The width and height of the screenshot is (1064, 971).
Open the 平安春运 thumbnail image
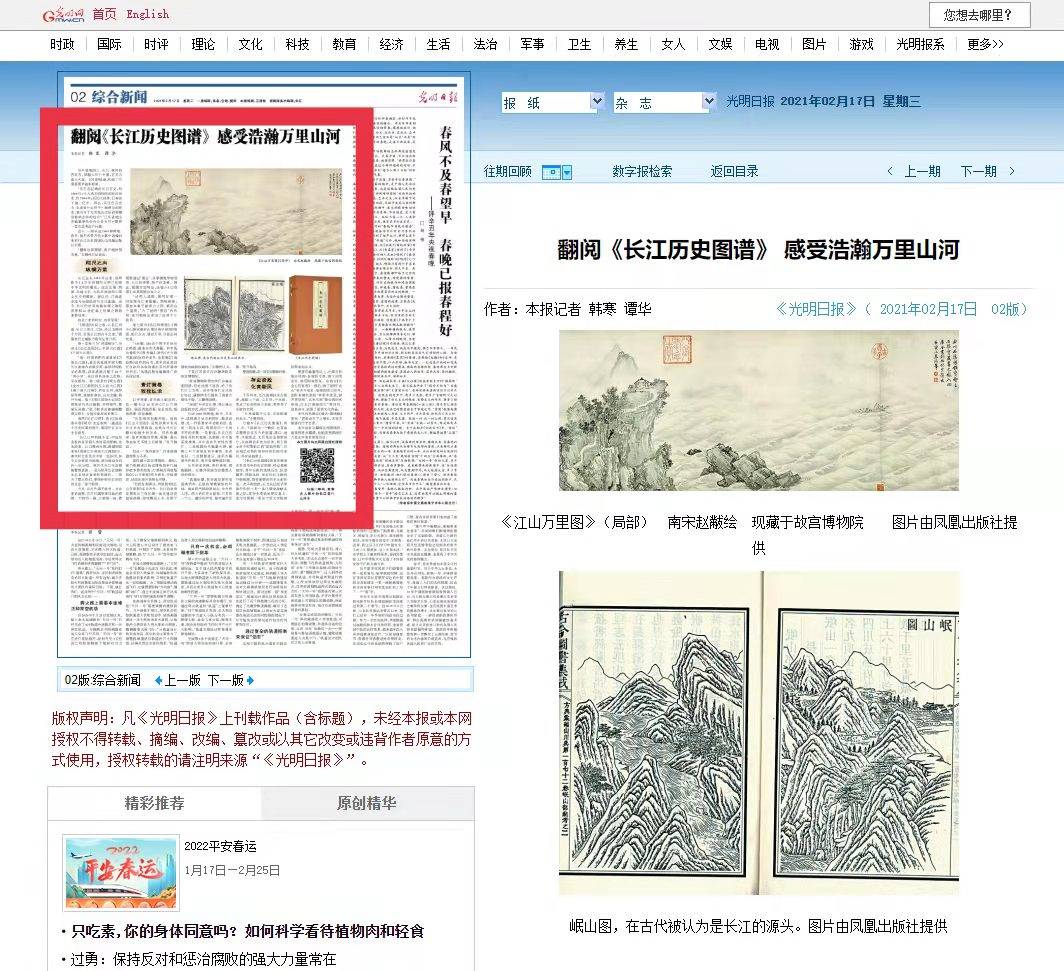(121, 873)
